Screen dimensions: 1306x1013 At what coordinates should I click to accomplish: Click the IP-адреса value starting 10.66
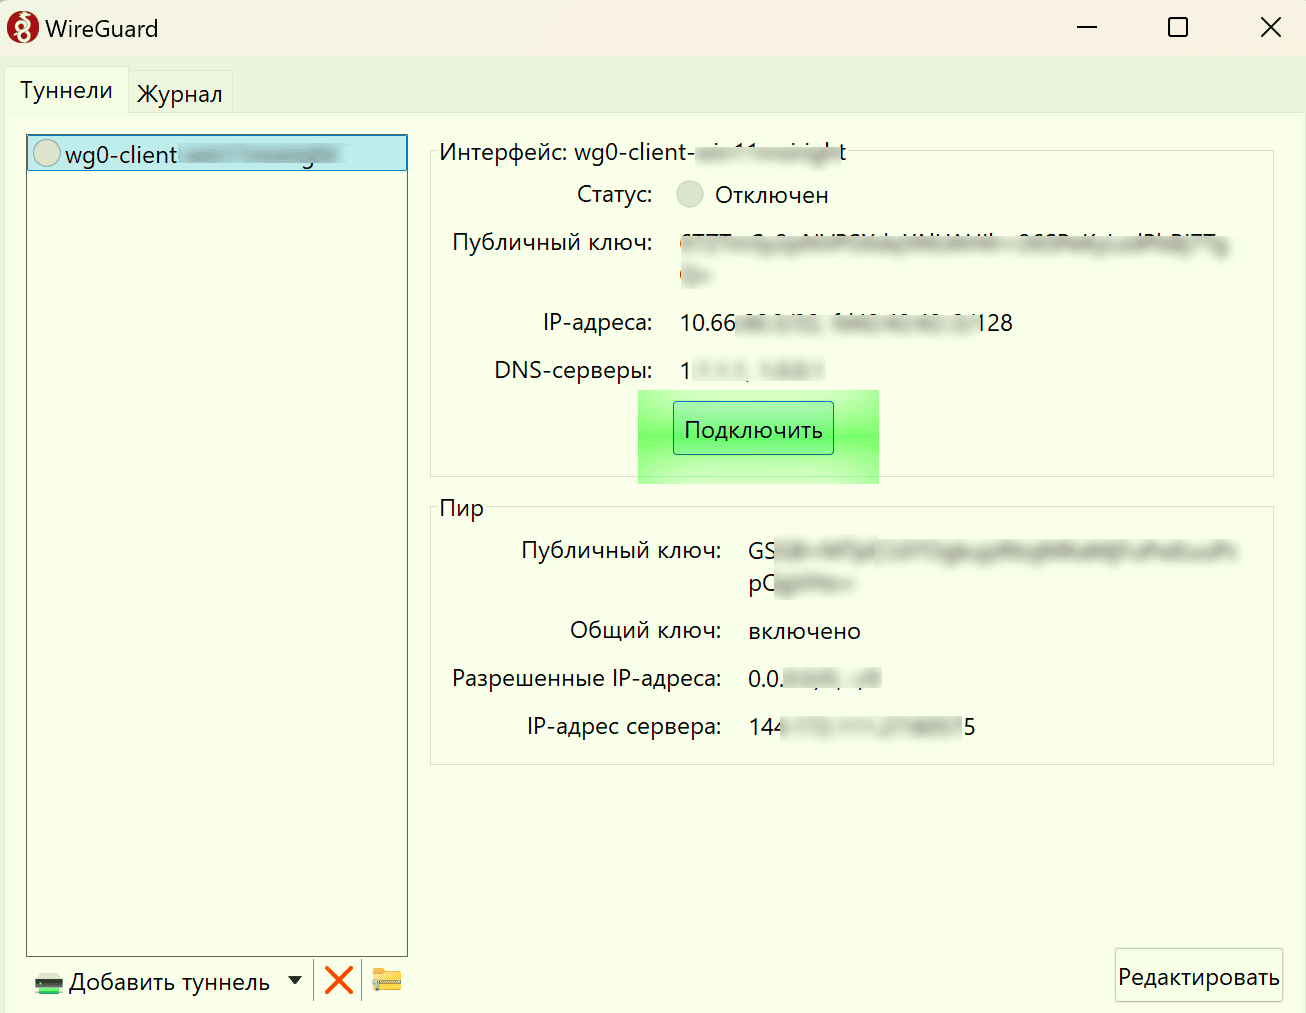coord(846,323)
